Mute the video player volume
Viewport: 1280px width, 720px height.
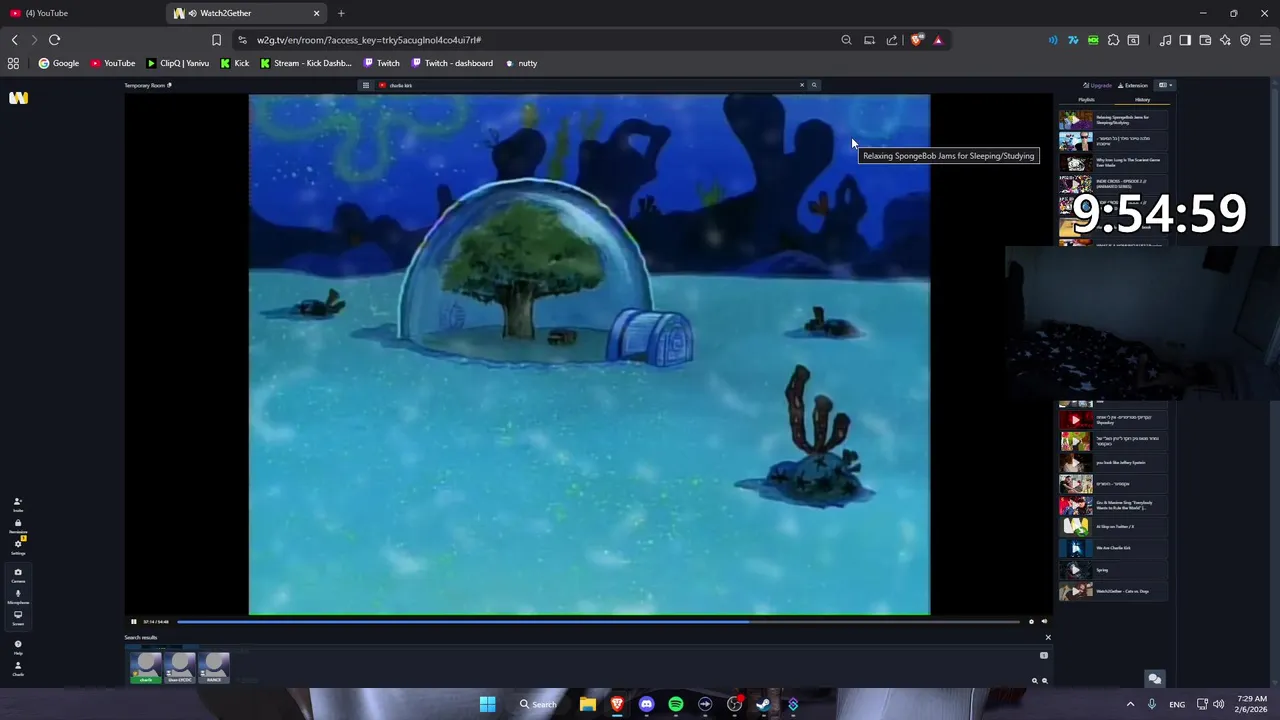[1044, 621]
